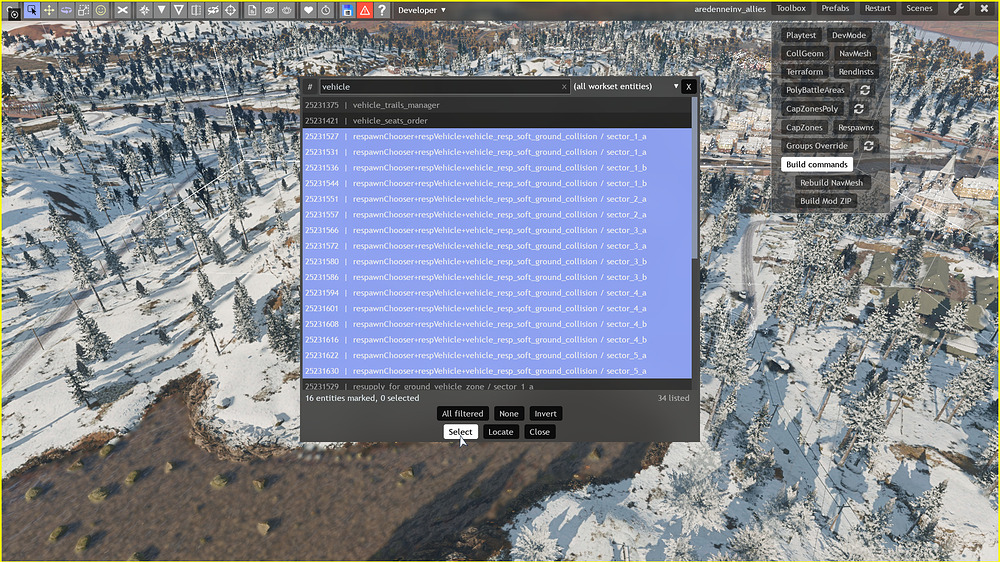Open the Prefabs menu

[834, 9]
